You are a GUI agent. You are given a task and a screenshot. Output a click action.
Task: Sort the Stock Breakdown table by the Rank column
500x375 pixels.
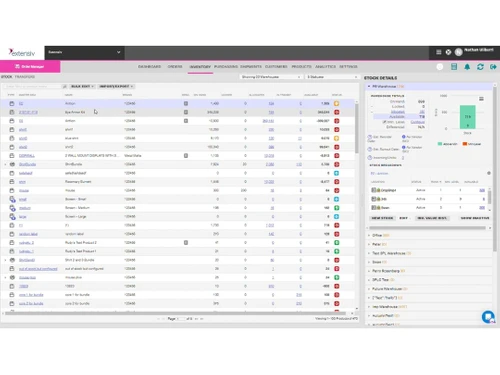point(436,182)
